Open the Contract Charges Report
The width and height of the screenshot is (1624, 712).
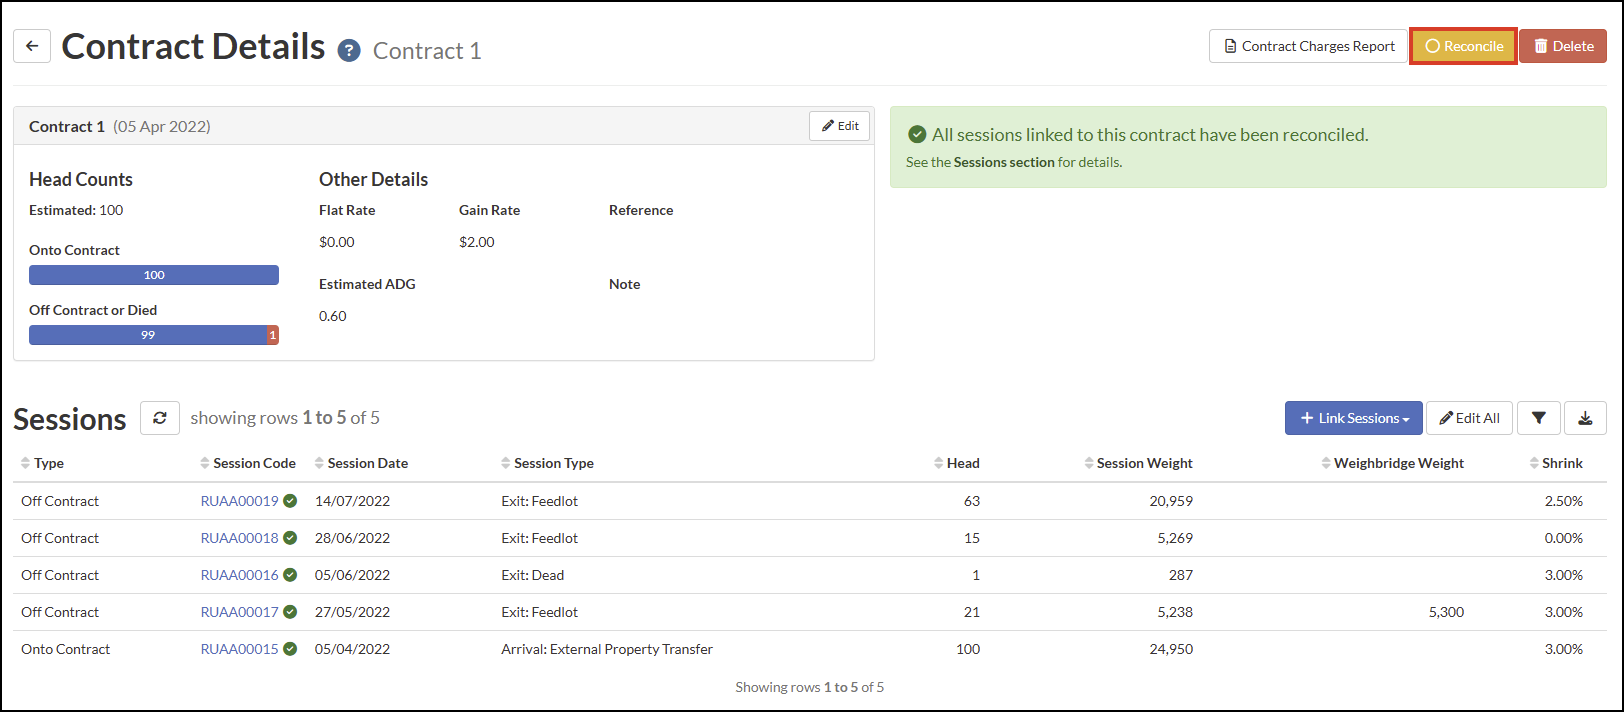click(1308, 46)
